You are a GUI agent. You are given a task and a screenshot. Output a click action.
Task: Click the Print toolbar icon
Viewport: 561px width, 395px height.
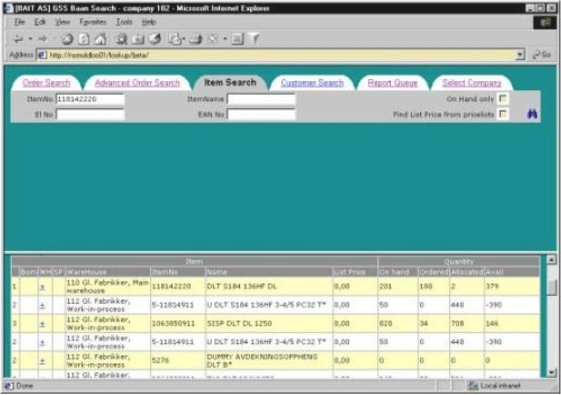coord(196,39)
